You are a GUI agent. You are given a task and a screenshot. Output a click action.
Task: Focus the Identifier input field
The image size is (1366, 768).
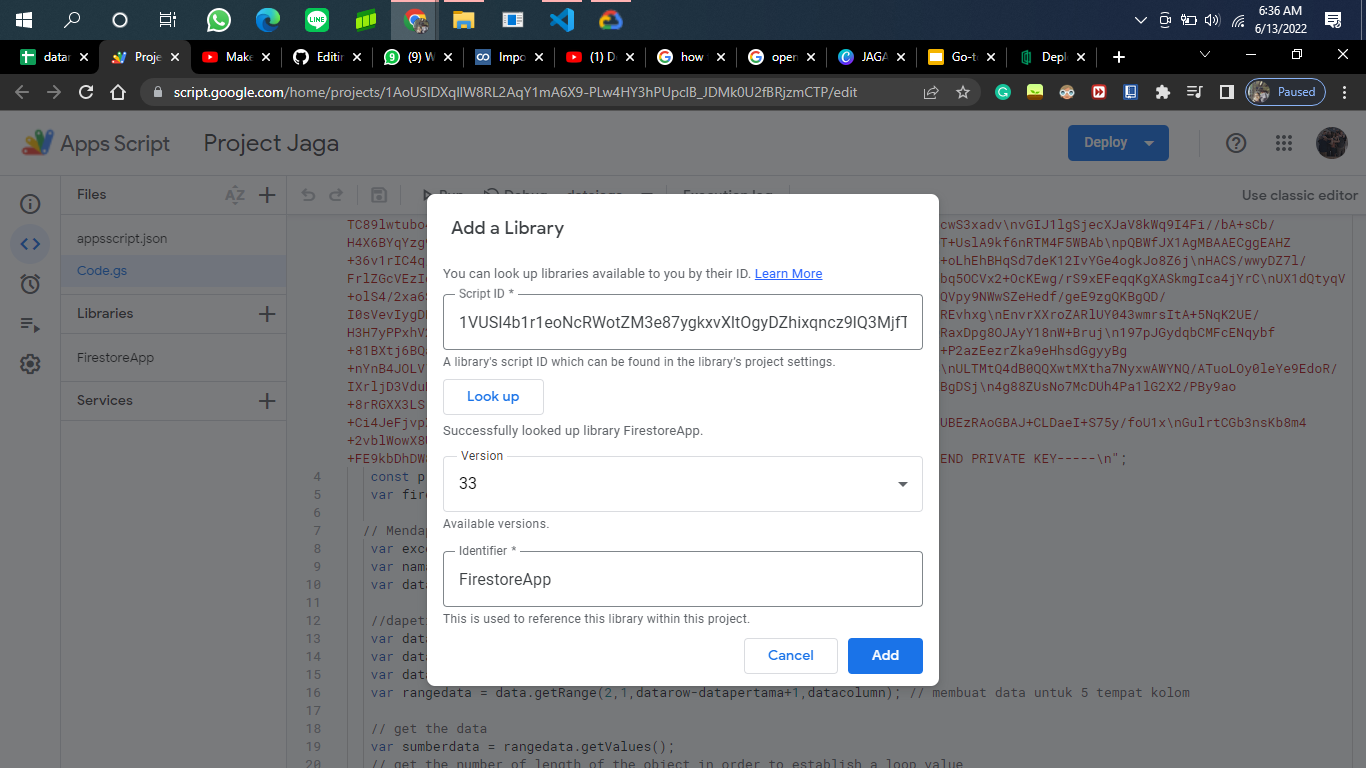[x=683, y=579]
